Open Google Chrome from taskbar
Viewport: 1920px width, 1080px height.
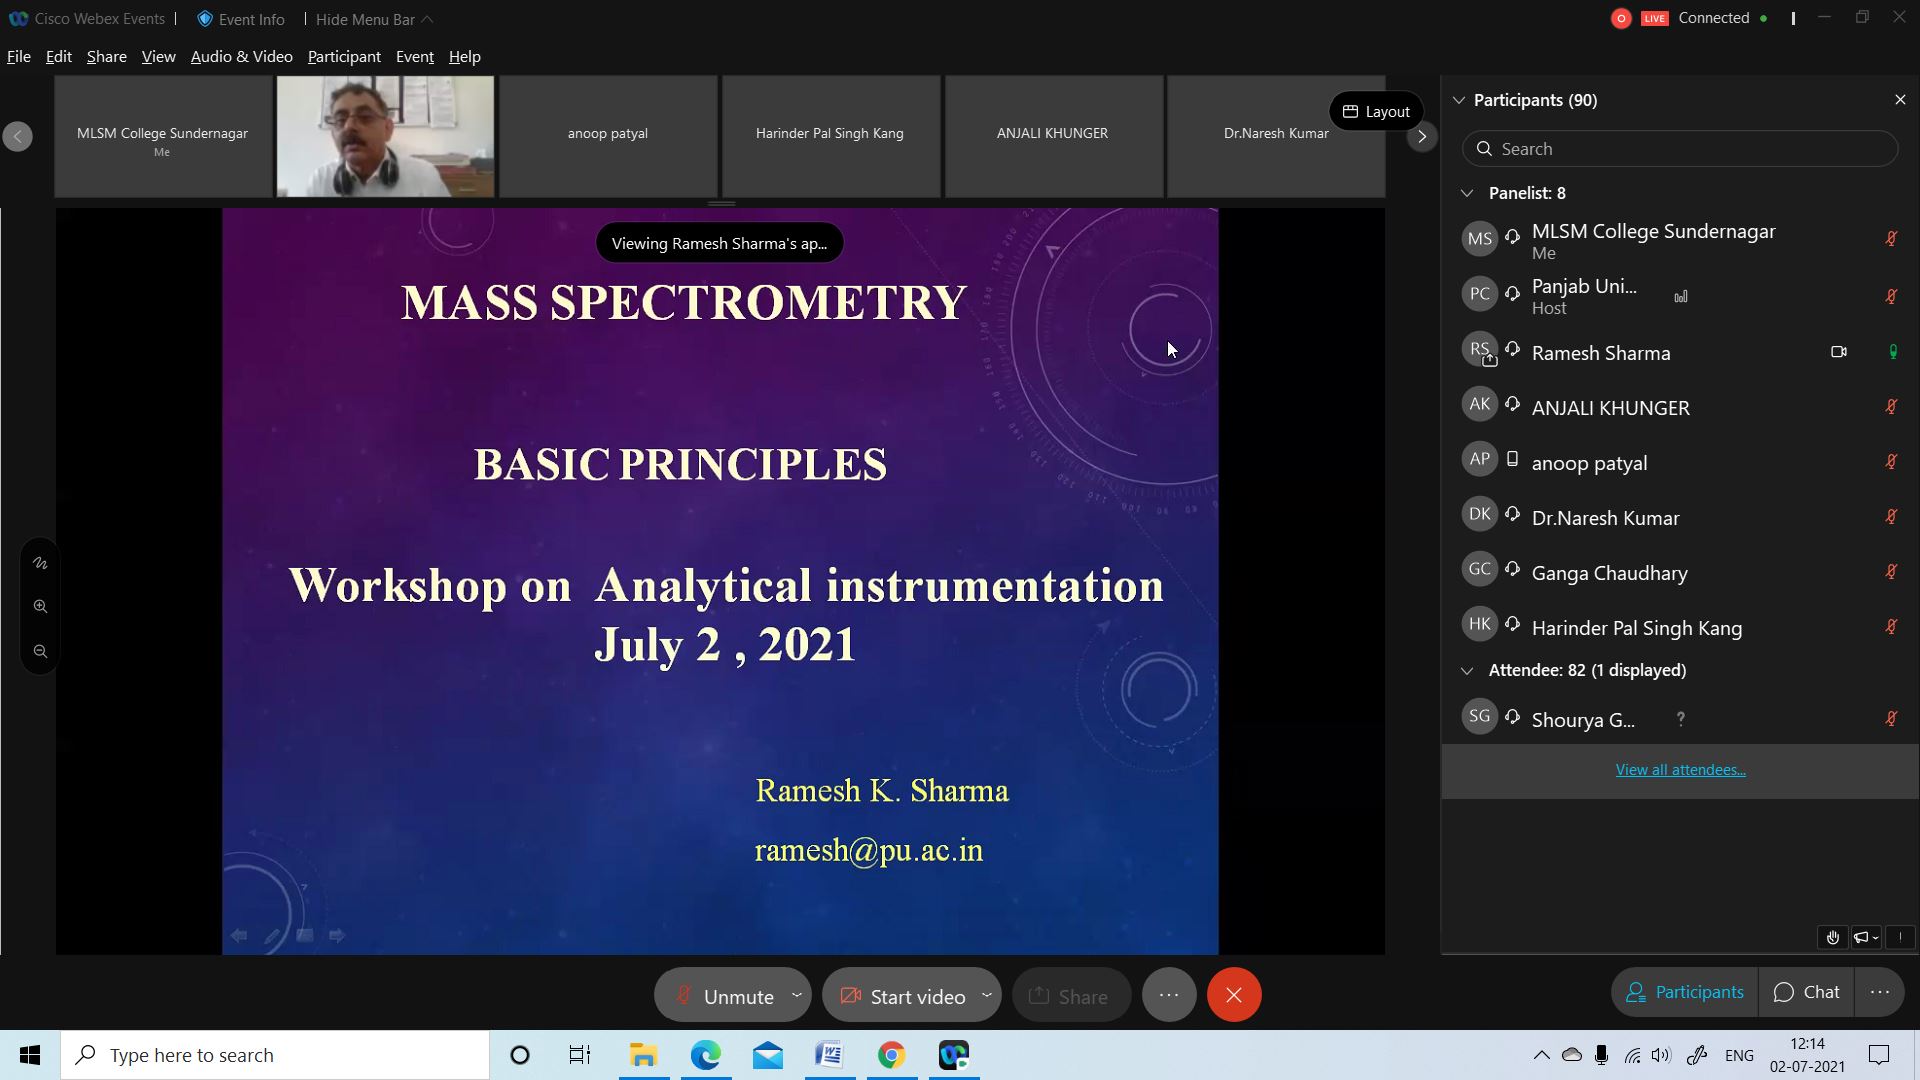click(892, 1055)
